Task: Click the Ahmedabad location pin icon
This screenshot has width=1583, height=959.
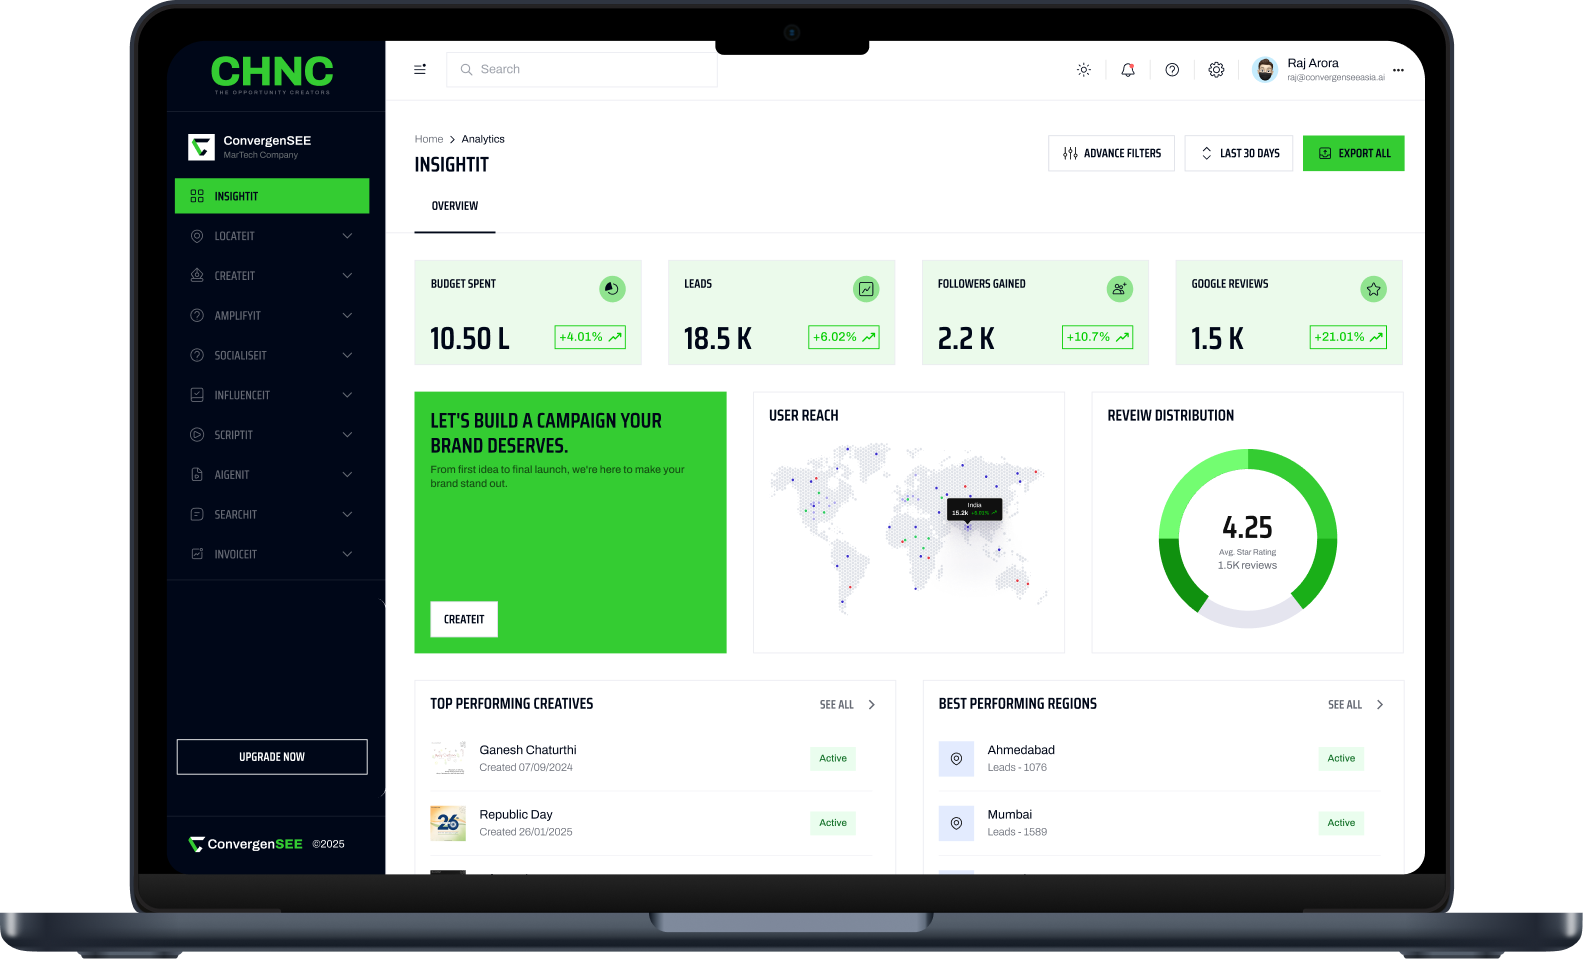Action: coord(956,759)
